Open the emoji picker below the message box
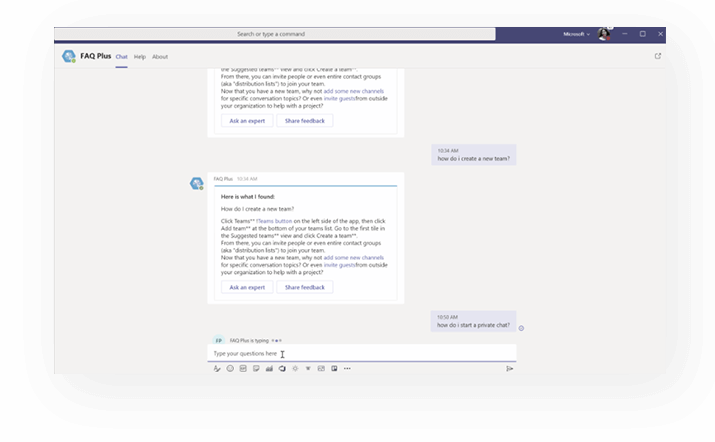 click(230, 369)
